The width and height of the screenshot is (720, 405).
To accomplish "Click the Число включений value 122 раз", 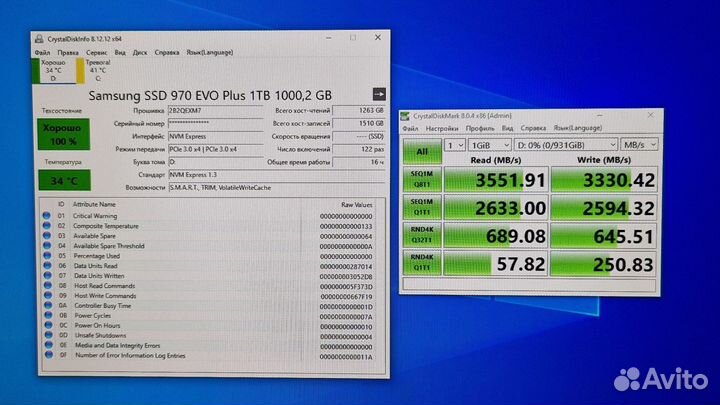I will click(x=359, y=149).
